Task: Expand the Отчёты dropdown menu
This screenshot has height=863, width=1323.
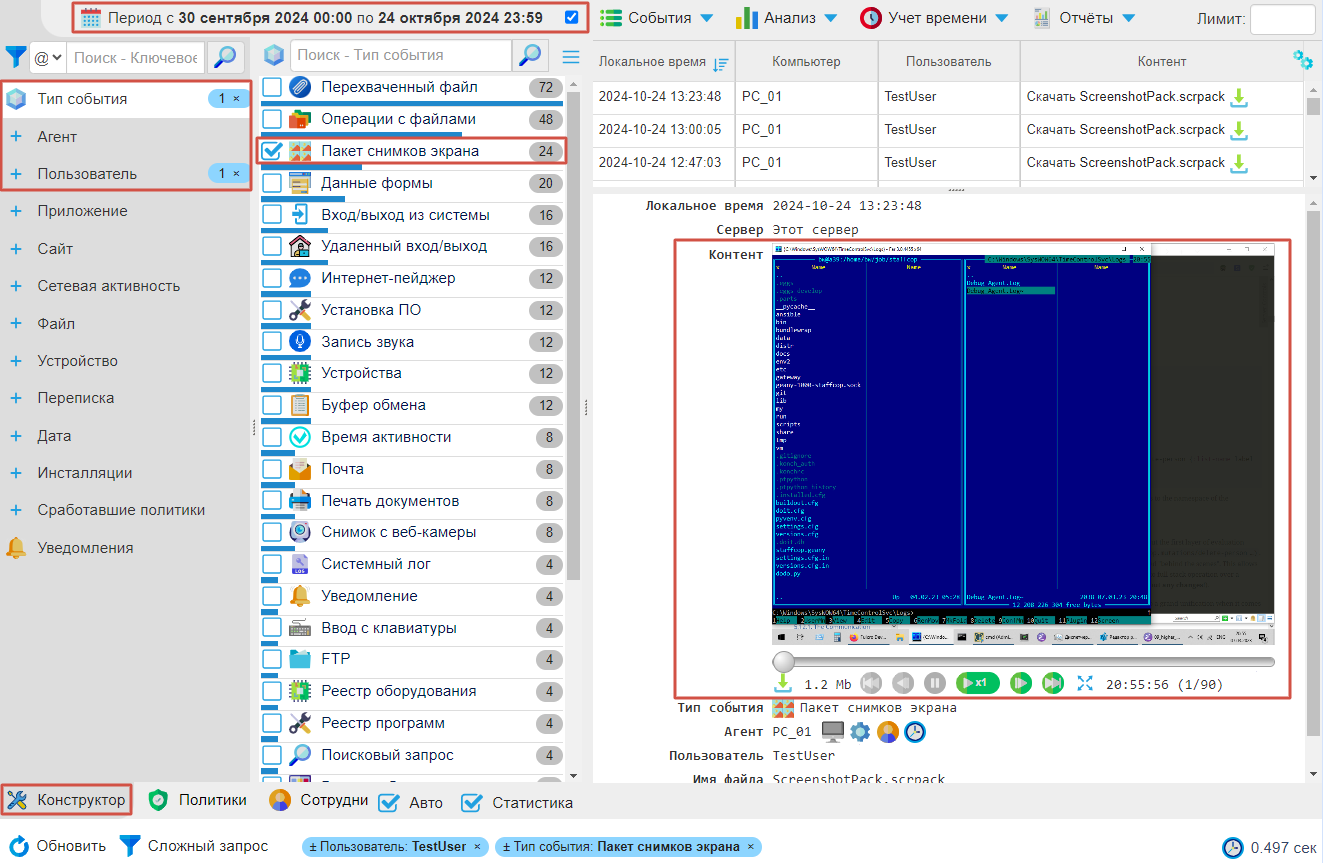Action: [x=1084, y=18]
